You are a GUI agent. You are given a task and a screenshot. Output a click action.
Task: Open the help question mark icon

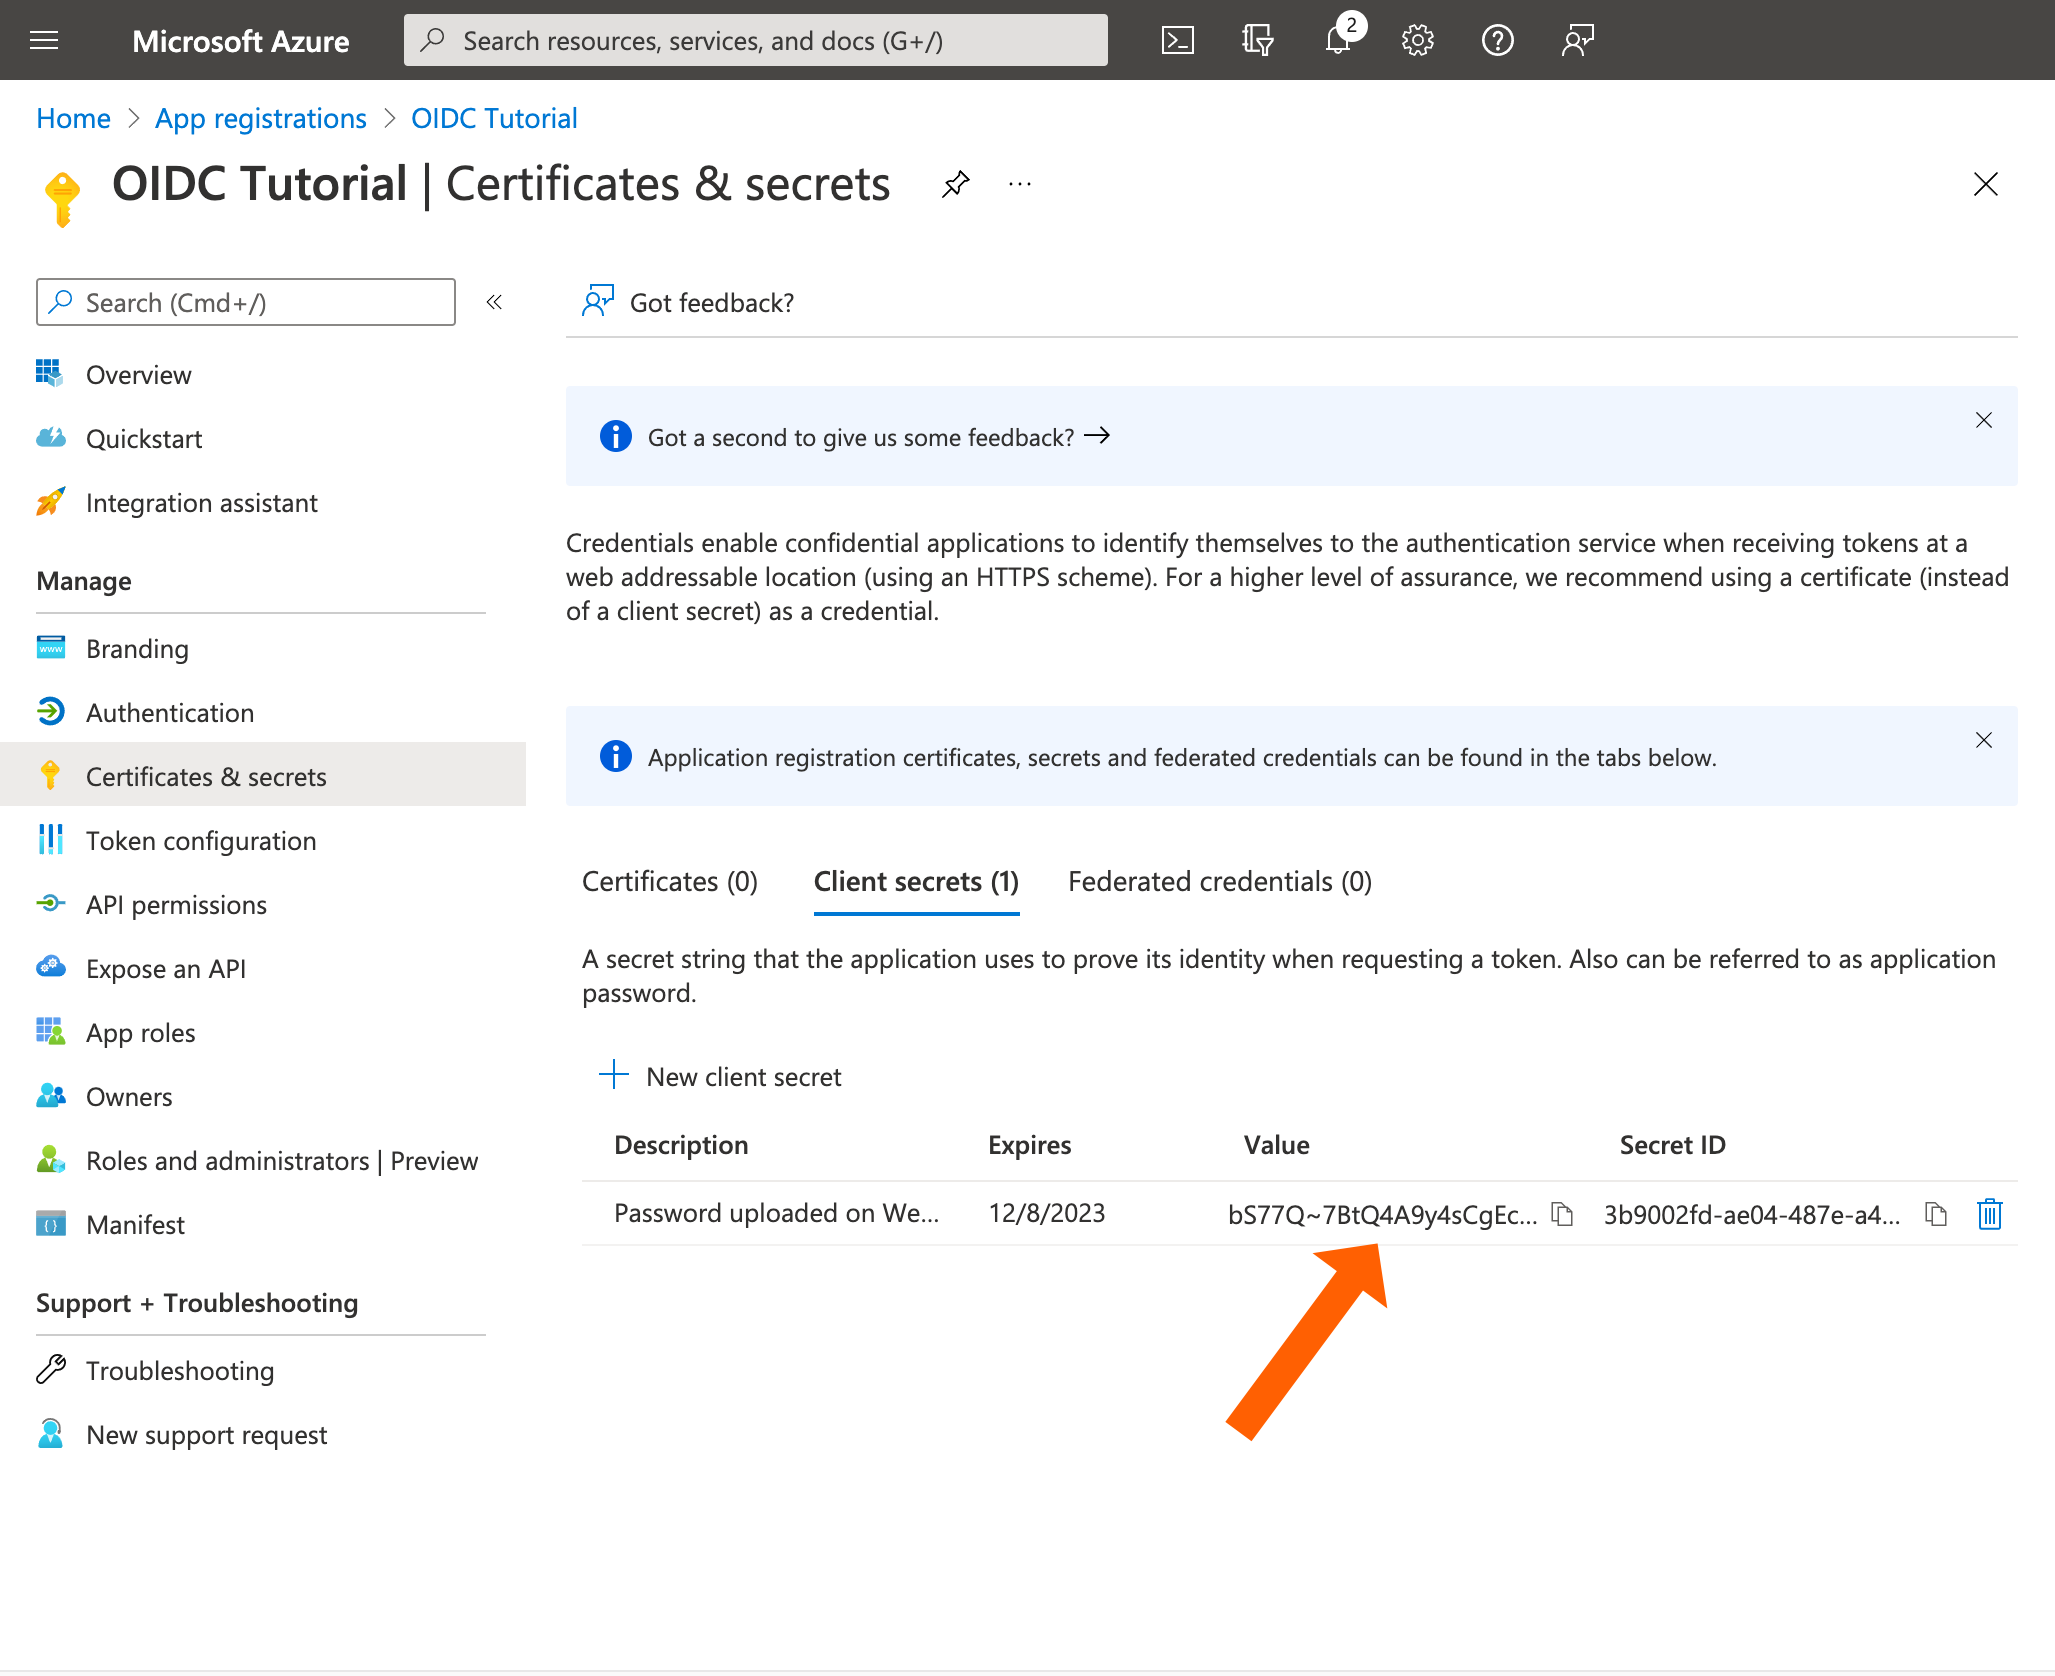pos(1497,40)
